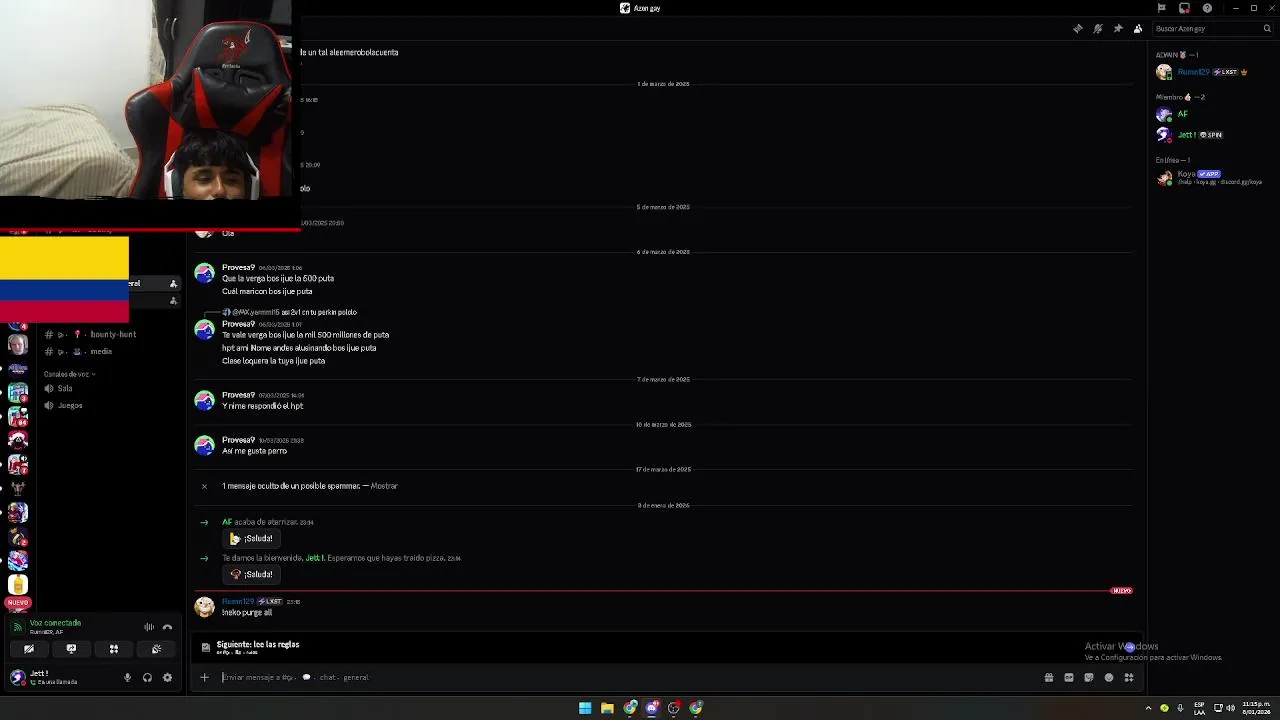Image resolution: width=1280 pixels, height=720 pixels.
Task: Open the Windows Start button in taskbar
Action: (x=585, y=708)
